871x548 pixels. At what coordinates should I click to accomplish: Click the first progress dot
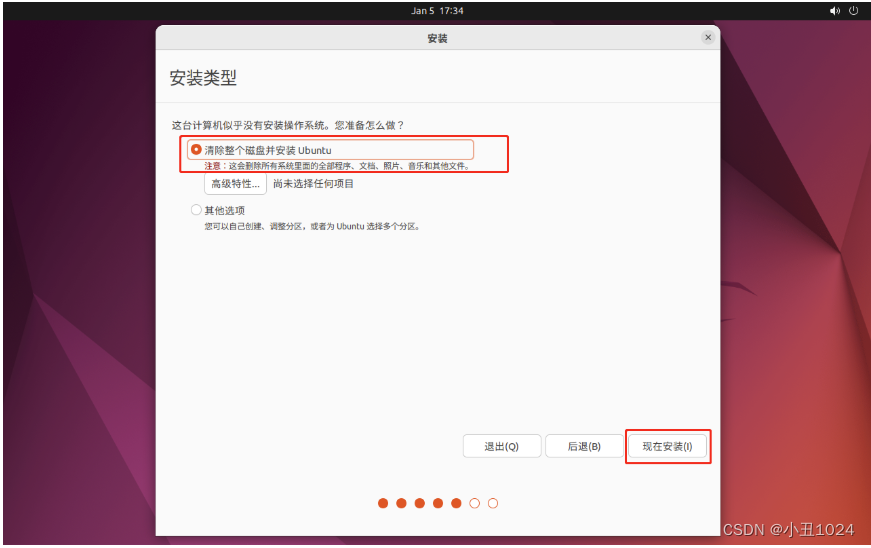pos(383,503)
